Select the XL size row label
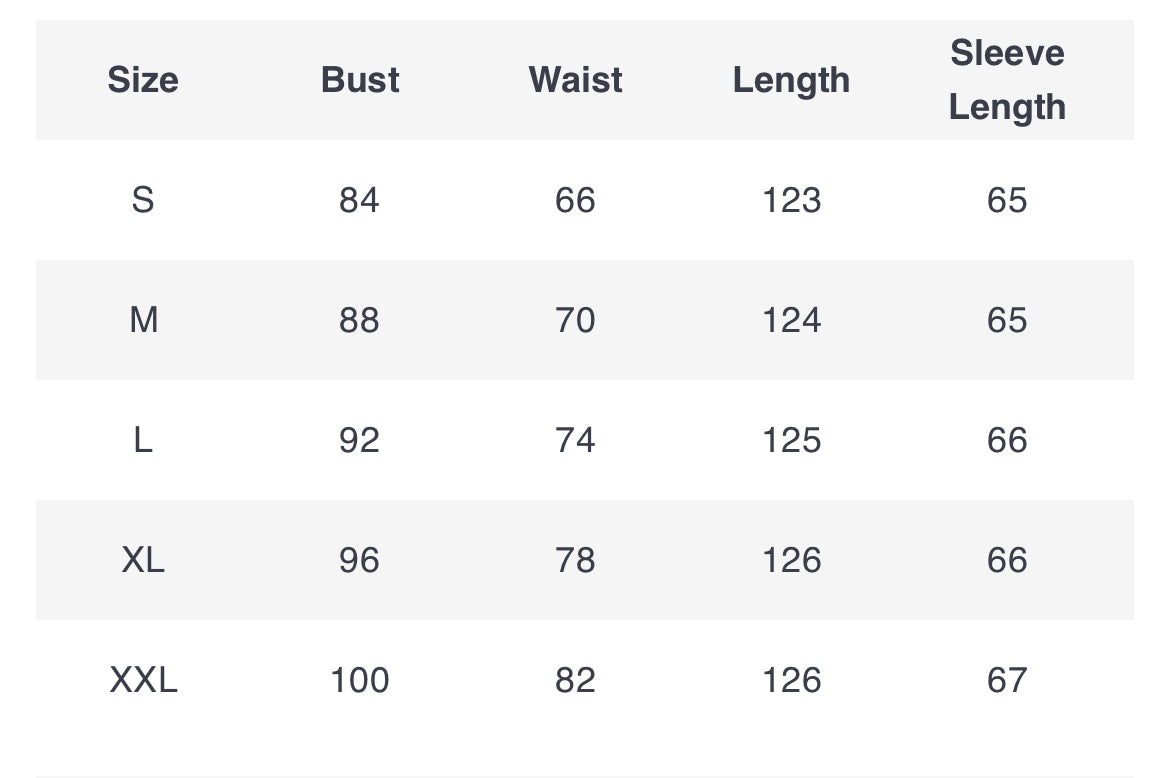Viewport: 1170px width, 778px height. (x=143, y=560)
